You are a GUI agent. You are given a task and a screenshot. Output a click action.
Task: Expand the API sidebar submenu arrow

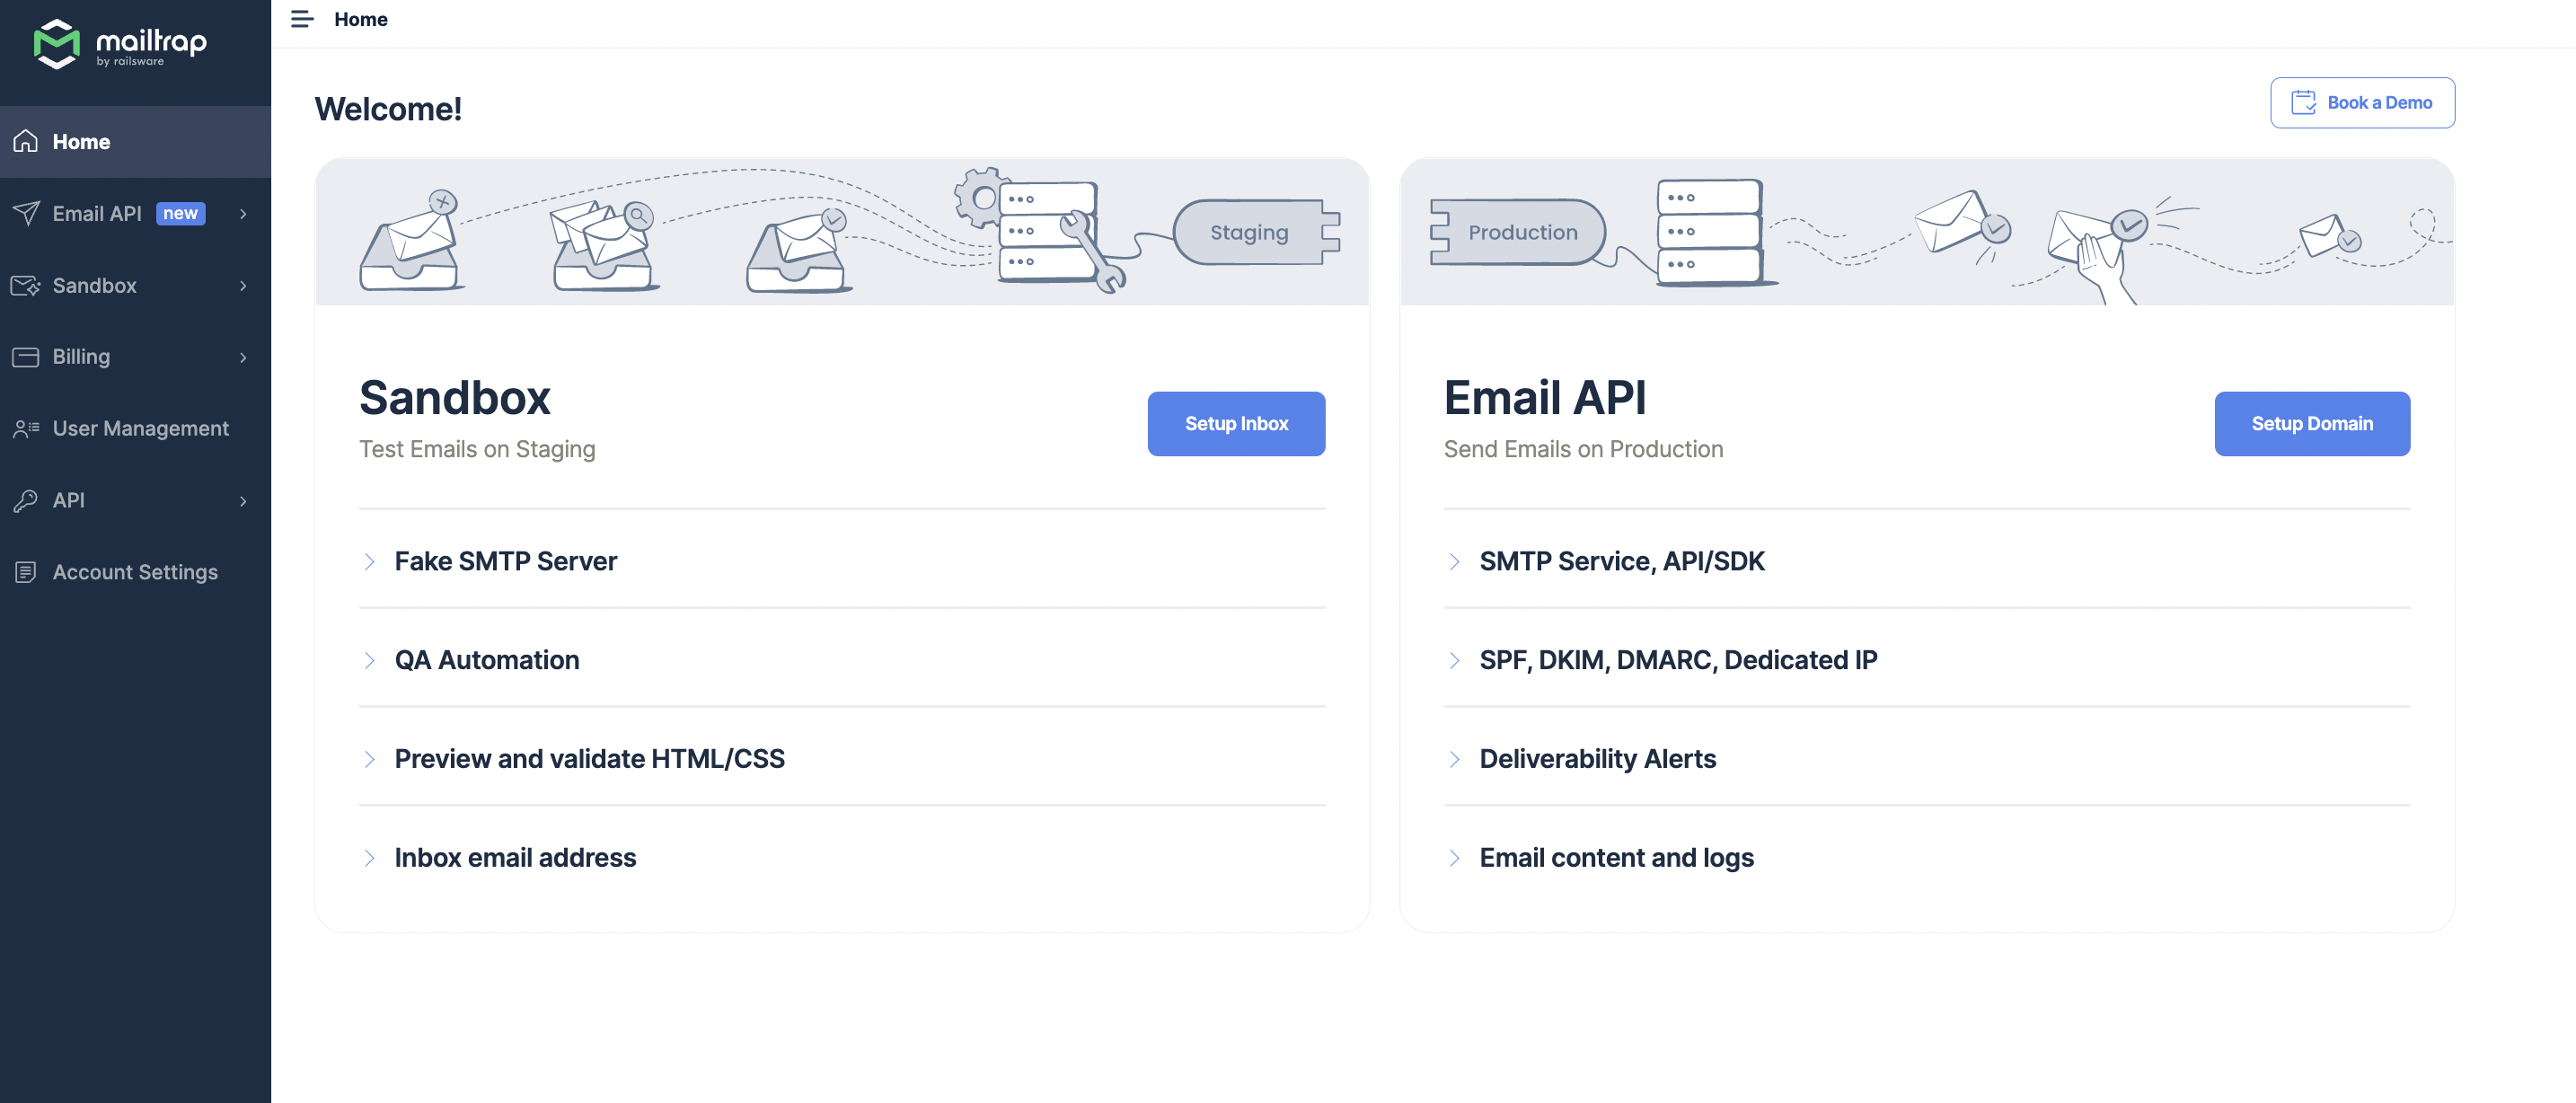pos(243,500)
